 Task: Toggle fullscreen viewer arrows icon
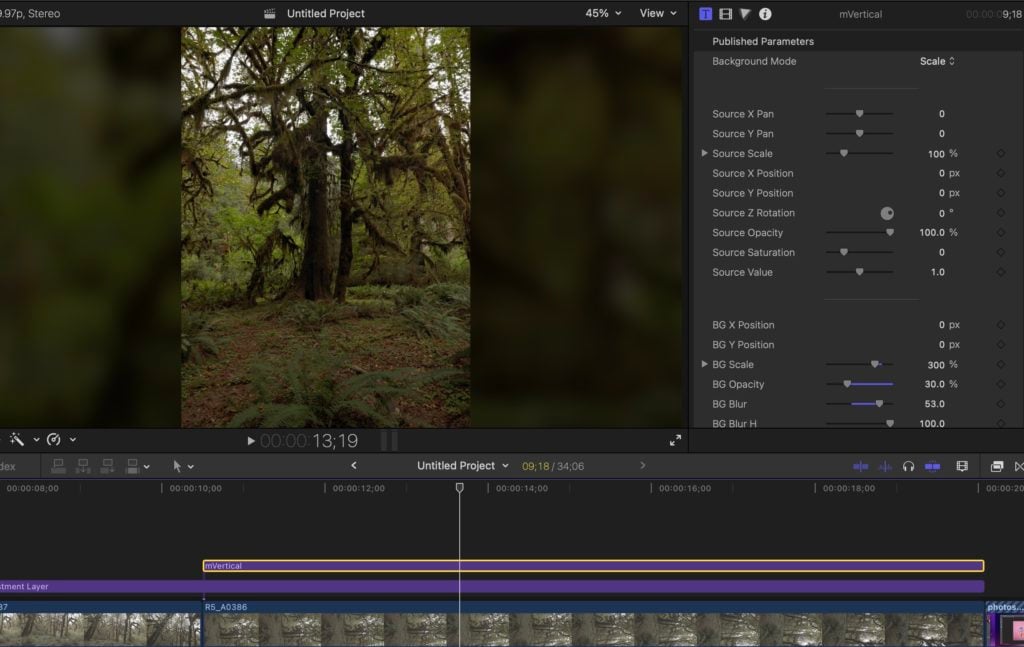click(x=675, y=441)
